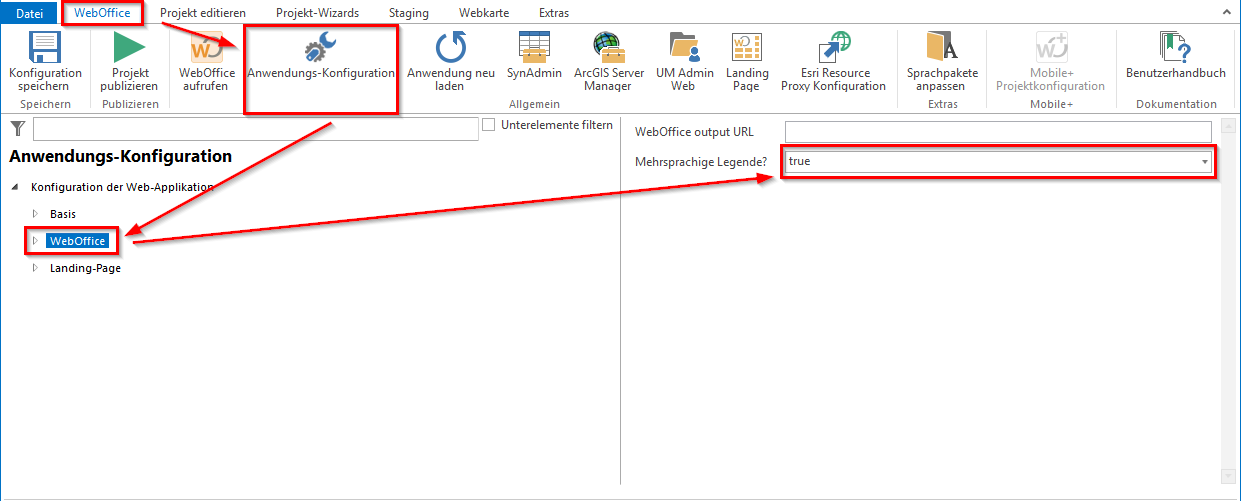The width and height of the screenshot is (1241, 501).
Task: Switch to Projekt-Wizards tab
Action: (317, 13)
